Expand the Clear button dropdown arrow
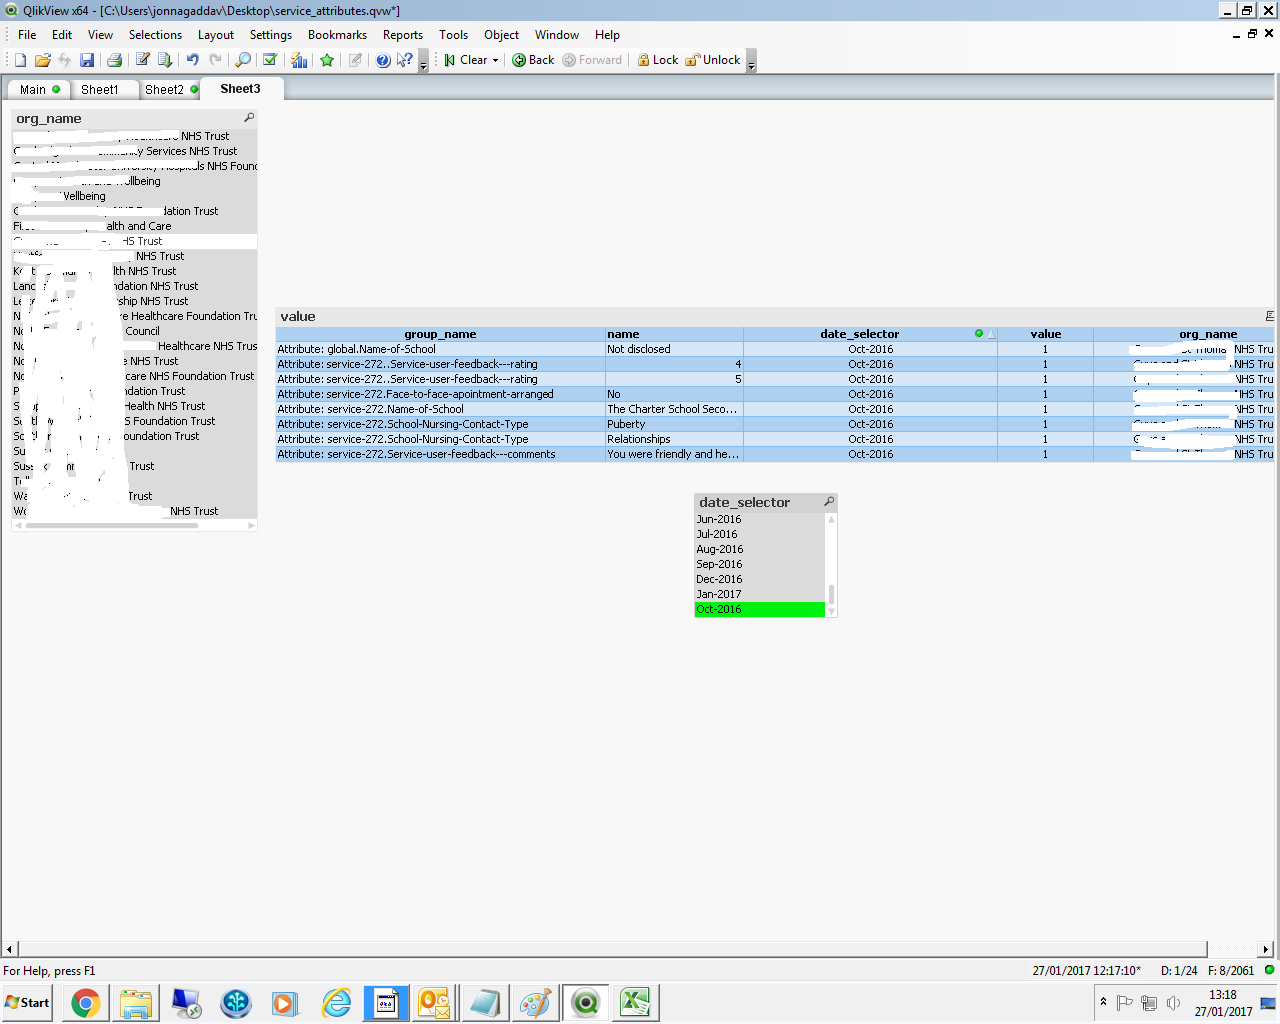Viewport: 1280px width, 1024px height. click(x=495, y=60)
